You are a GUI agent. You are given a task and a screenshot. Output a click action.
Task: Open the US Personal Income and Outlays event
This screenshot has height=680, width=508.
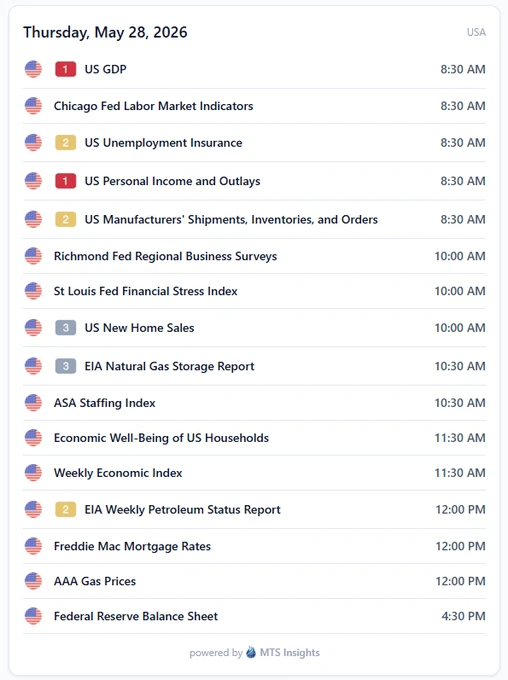[x=172, y=181]
